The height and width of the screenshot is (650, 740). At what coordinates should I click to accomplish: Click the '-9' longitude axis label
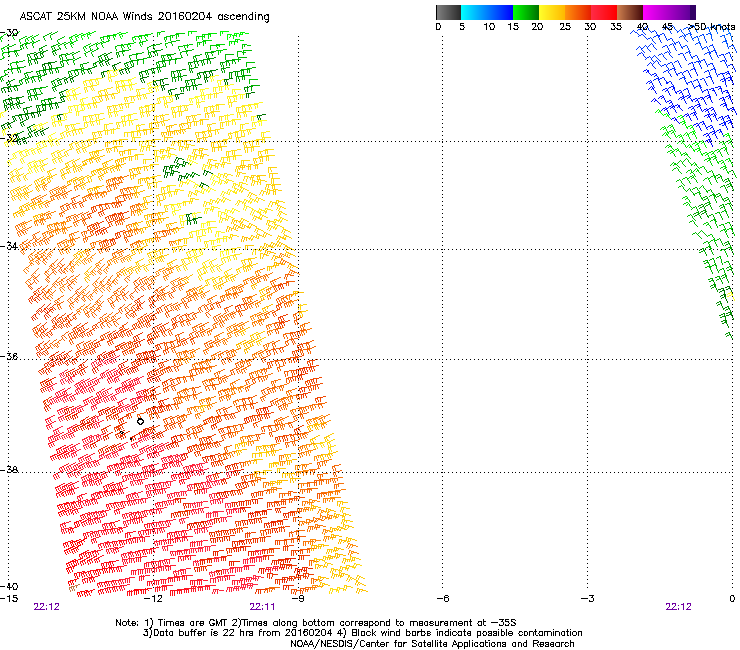(x=298, y=599)
